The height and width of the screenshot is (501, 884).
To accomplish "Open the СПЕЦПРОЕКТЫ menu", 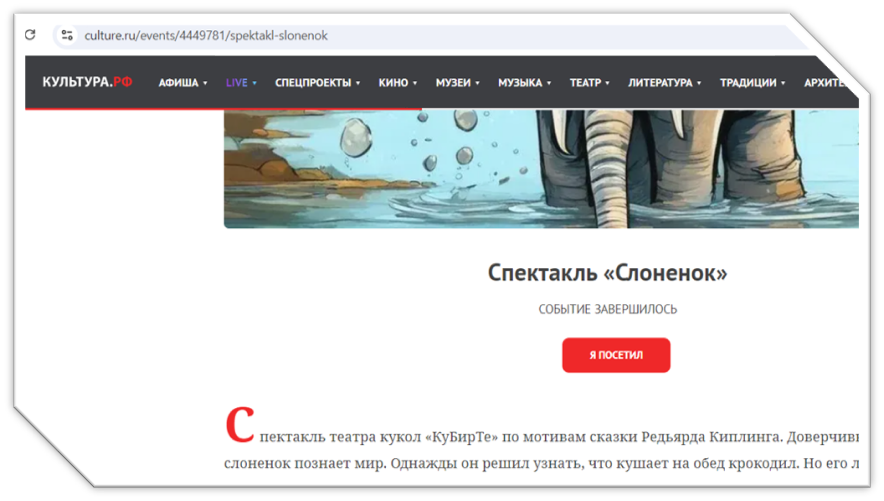I will click(313, 83).
